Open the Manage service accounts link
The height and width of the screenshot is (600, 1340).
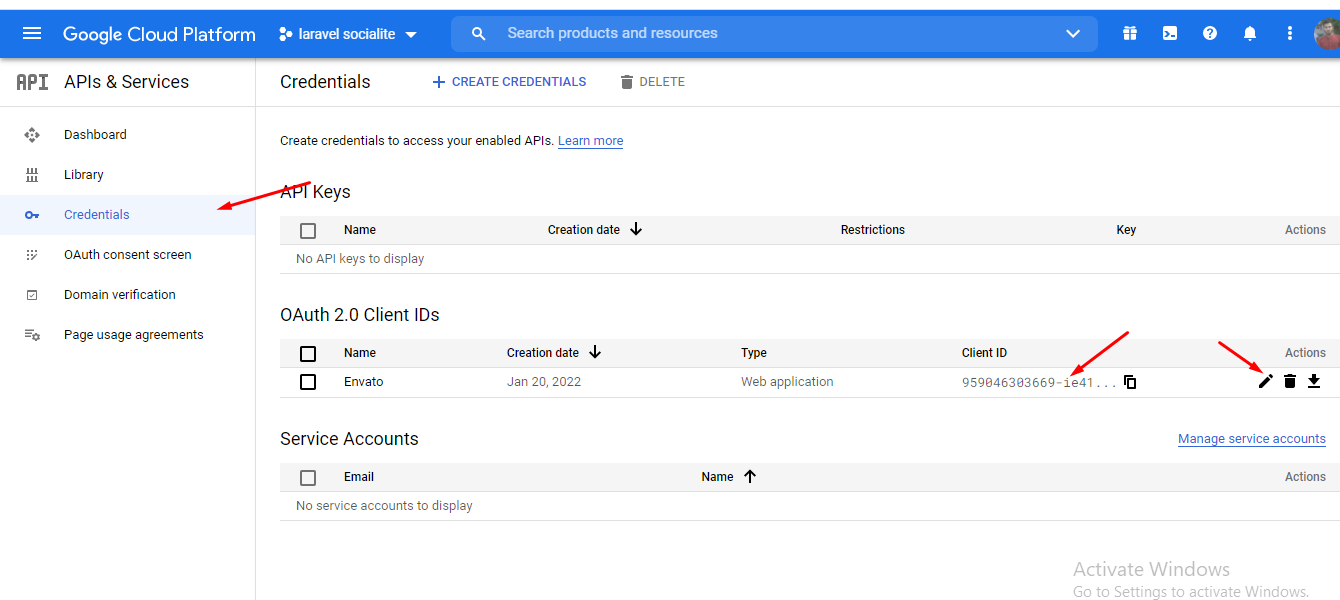pos(1251,439)
